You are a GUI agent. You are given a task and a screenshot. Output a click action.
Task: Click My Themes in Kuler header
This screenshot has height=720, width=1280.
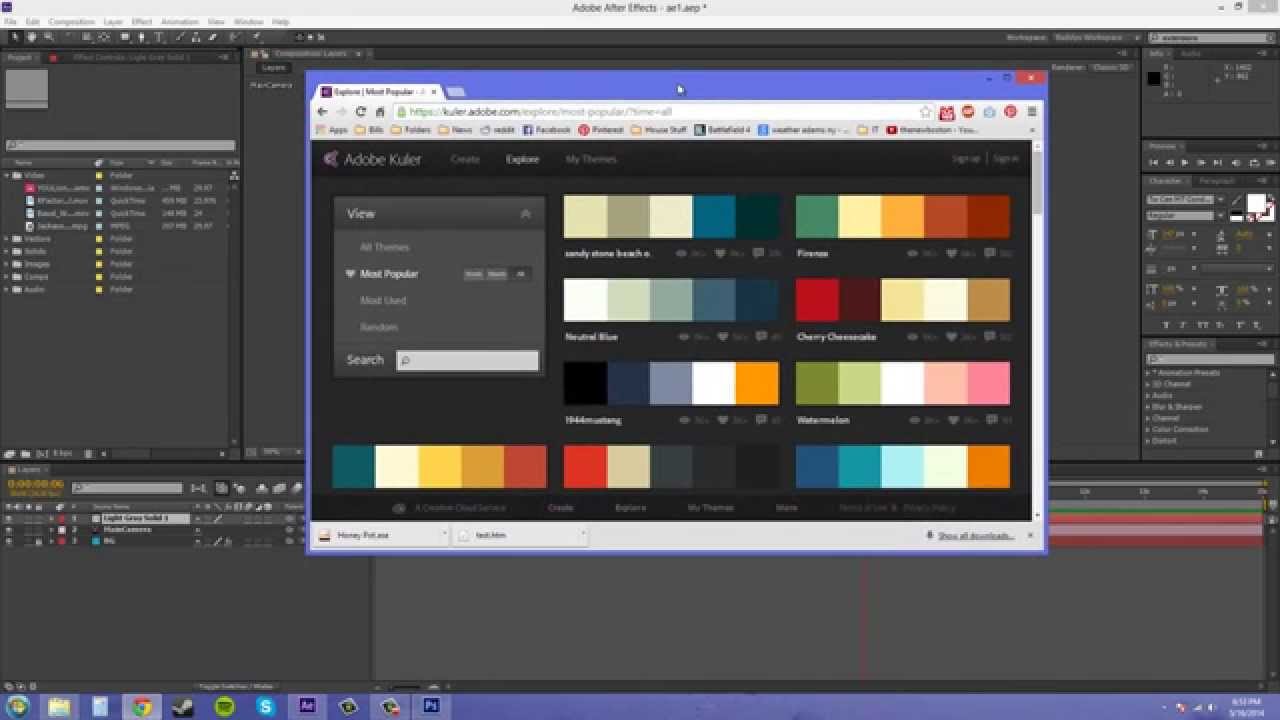[x=591, y=159]
